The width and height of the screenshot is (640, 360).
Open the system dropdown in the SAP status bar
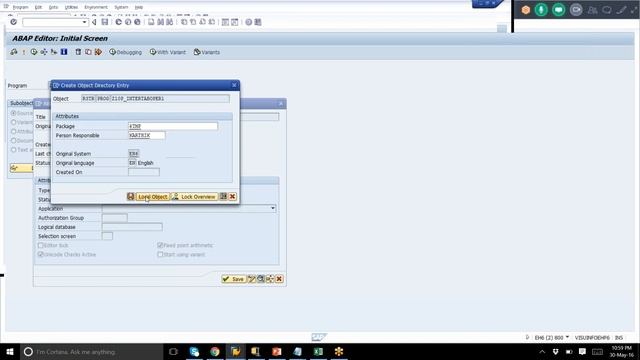(x=567, y=337)
